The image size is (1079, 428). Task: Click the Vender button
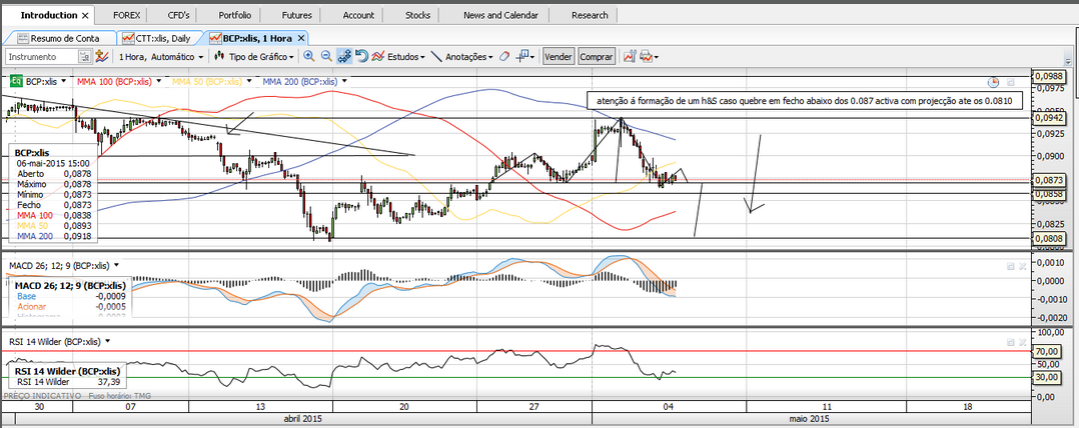pyautogui.click(x=558, y=57)
